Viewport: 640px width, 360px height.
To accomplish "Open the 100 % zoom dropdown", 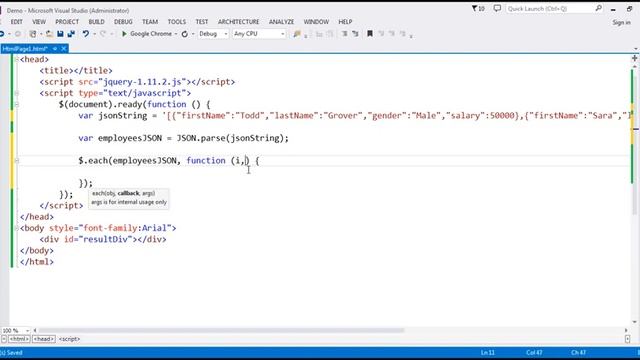I will [16, 330].
